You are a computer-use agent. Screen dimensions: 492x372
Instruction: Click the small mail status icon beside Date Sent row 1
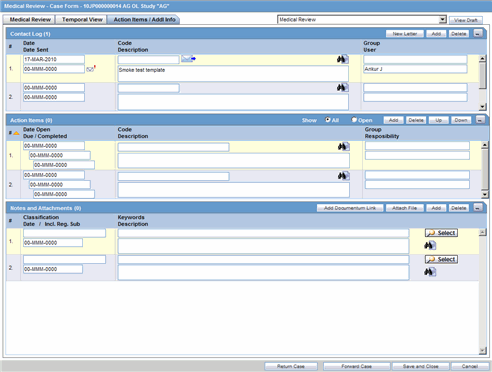[x=91, y=69]
